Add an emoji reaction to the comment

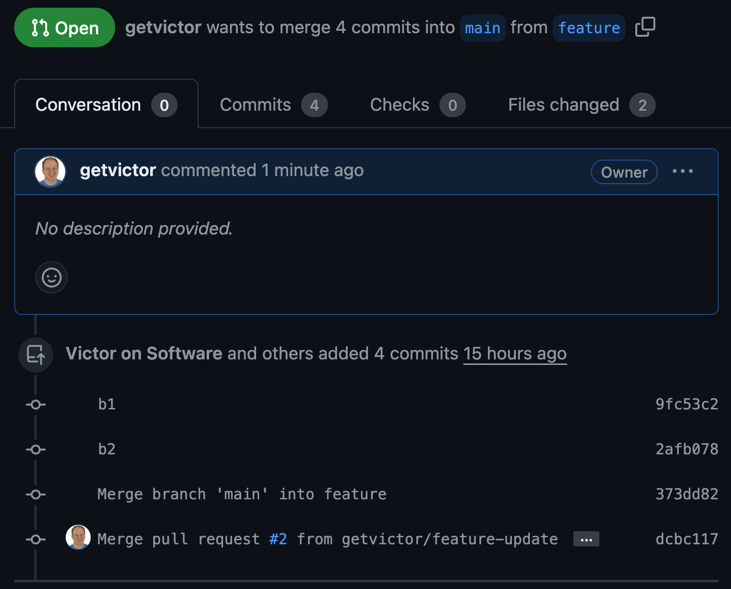51,277
